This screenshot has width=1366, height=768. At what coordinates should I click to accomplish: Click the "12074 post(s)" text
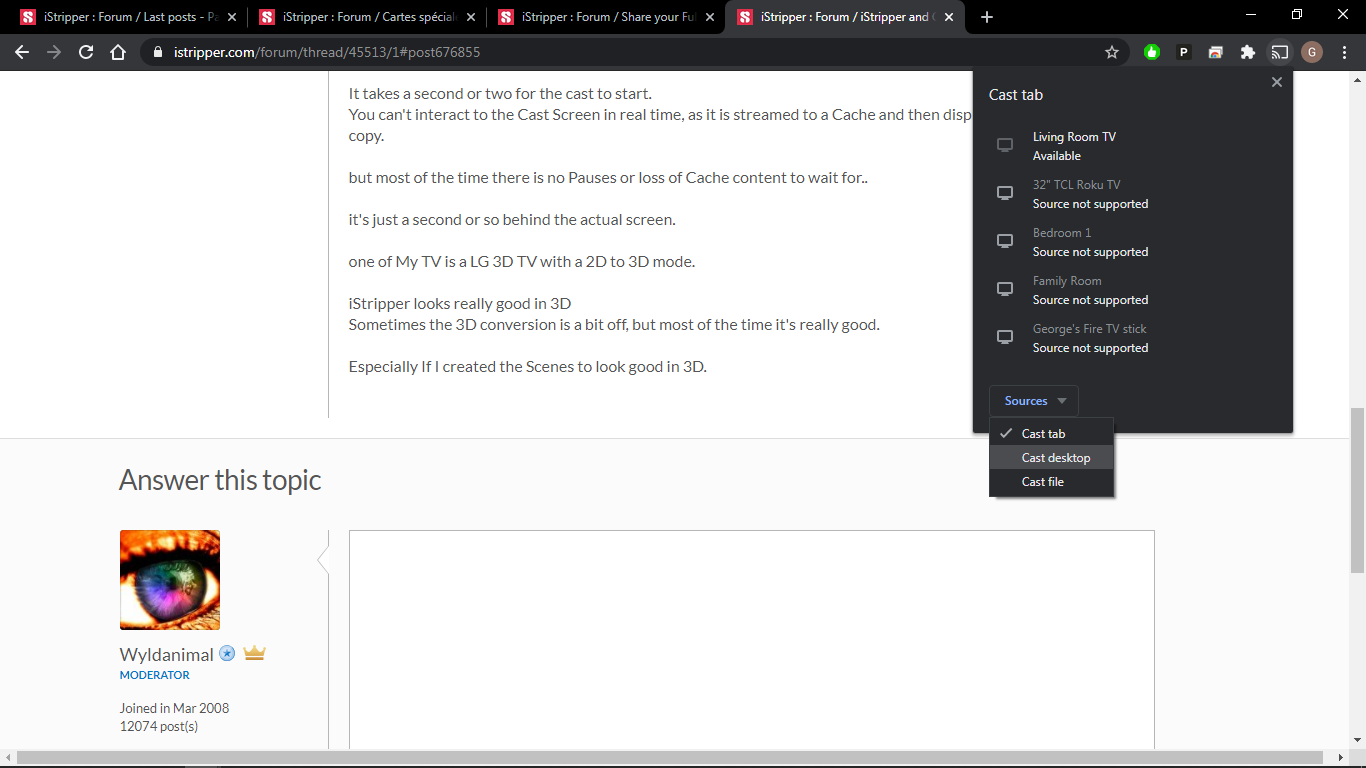pos(159,726)
